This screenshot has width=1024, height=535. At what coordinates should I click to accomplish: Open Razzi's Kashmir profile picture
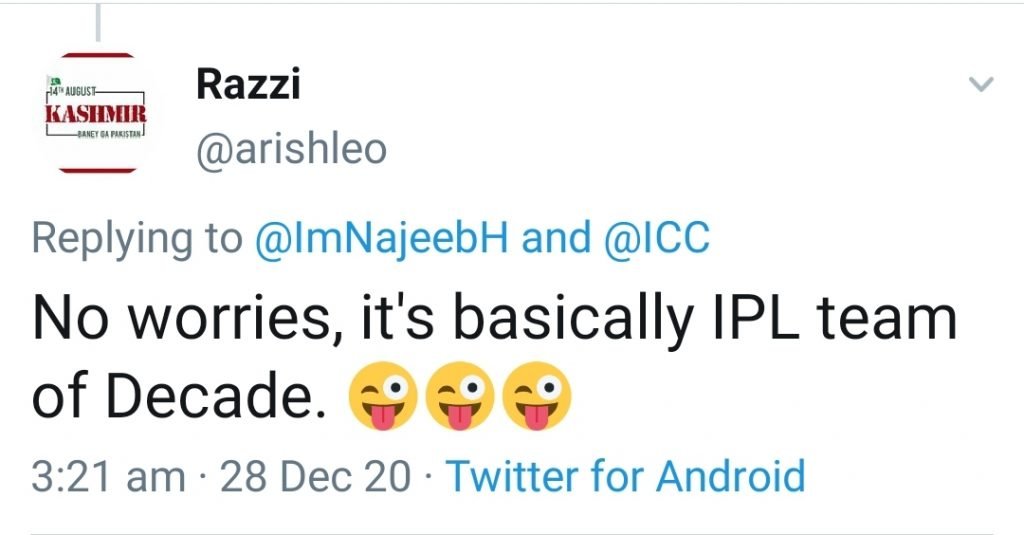tap(97, 112)
